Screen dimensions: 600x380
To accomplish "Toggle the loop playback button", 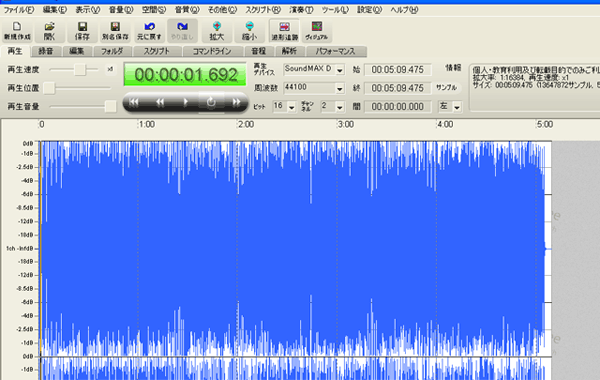I will (211, 102).
